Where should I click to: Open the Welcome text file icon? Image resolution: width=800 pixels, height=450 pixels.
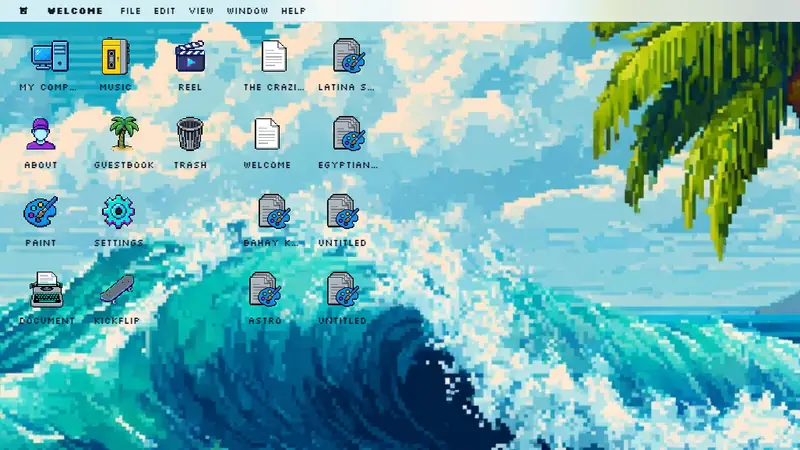(267, 134)
